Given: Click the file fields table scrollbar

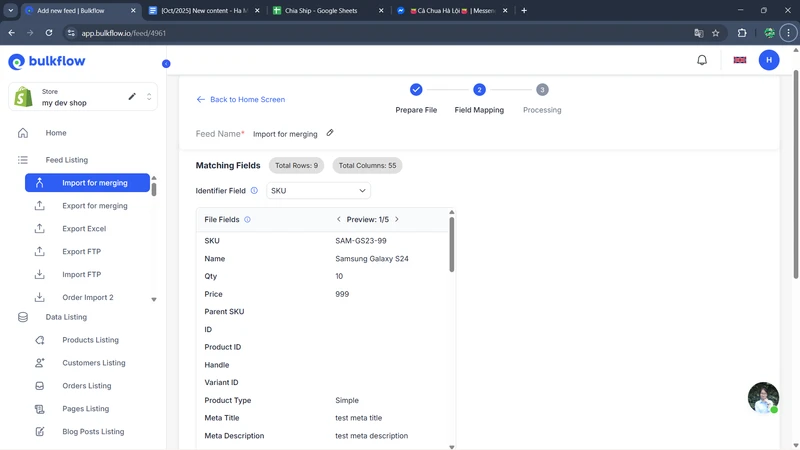Looking at the screenshot, I should [x=452, y=245].
